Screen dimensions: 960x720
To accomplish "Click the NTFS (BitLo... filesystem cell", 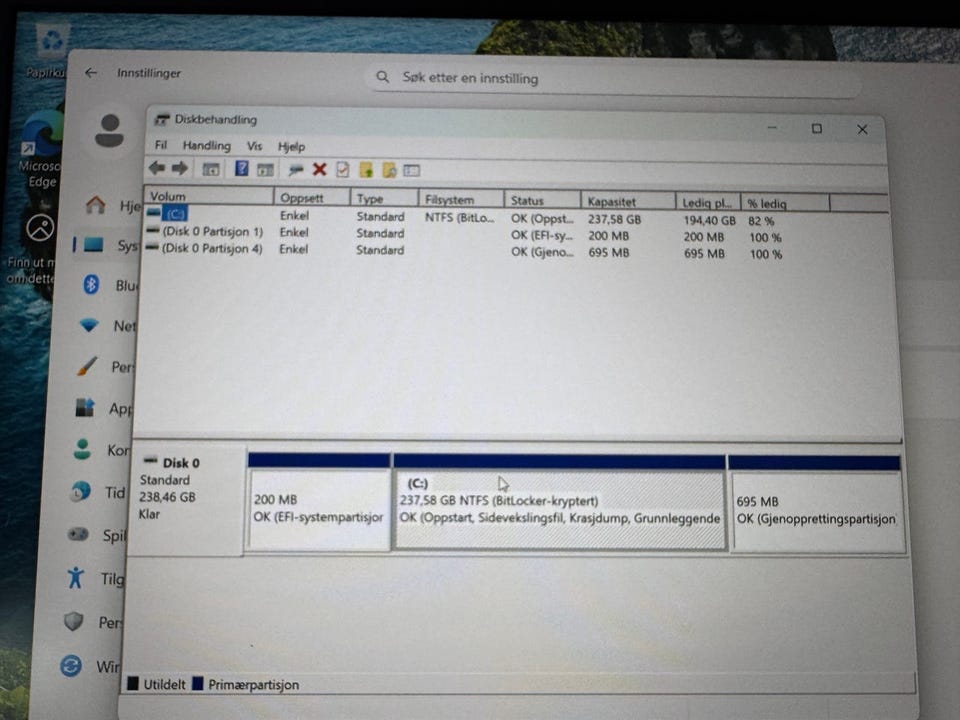I will pos(459,217).
